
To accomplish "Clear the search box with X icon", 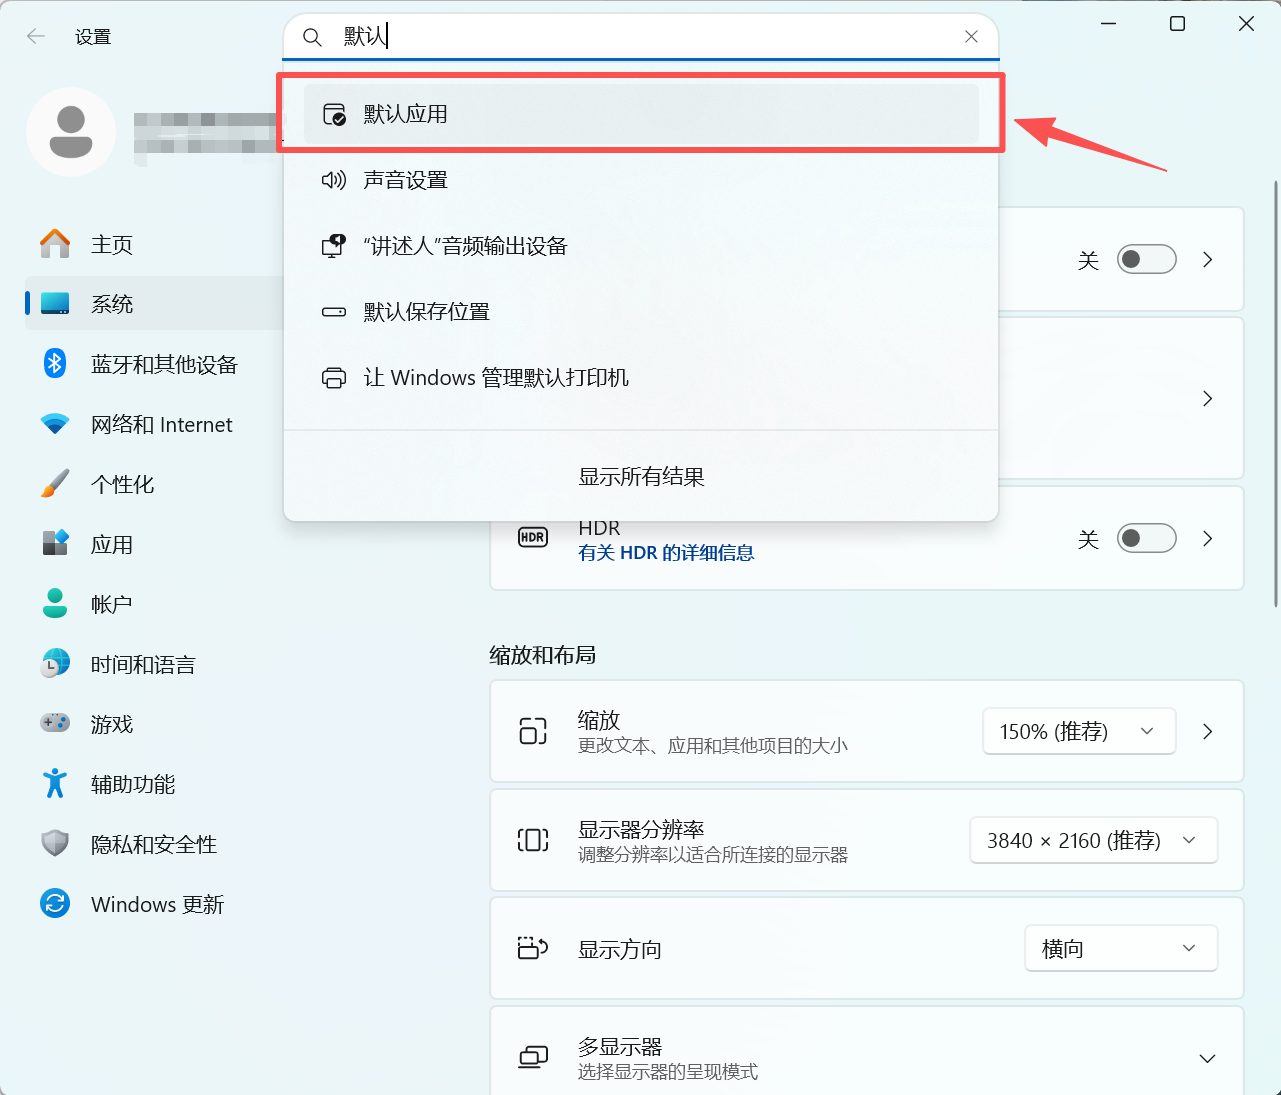I will click(971, 37).
